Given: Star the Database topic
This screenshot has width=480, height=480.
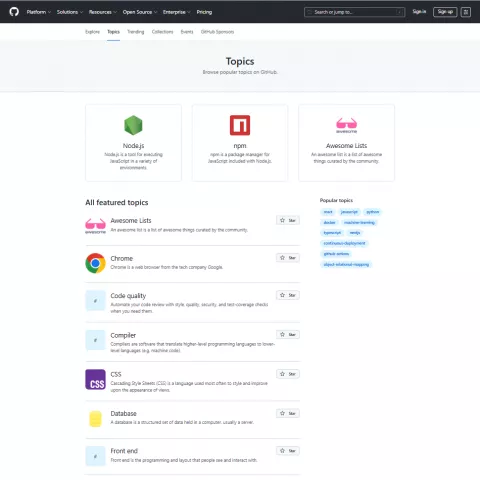Looking at the screenshot, I should tap(288, 413).
